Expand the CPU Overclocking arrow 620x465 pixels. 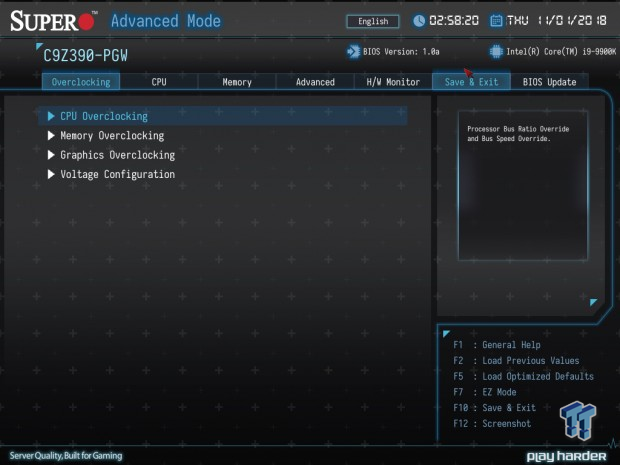(52, 116)
